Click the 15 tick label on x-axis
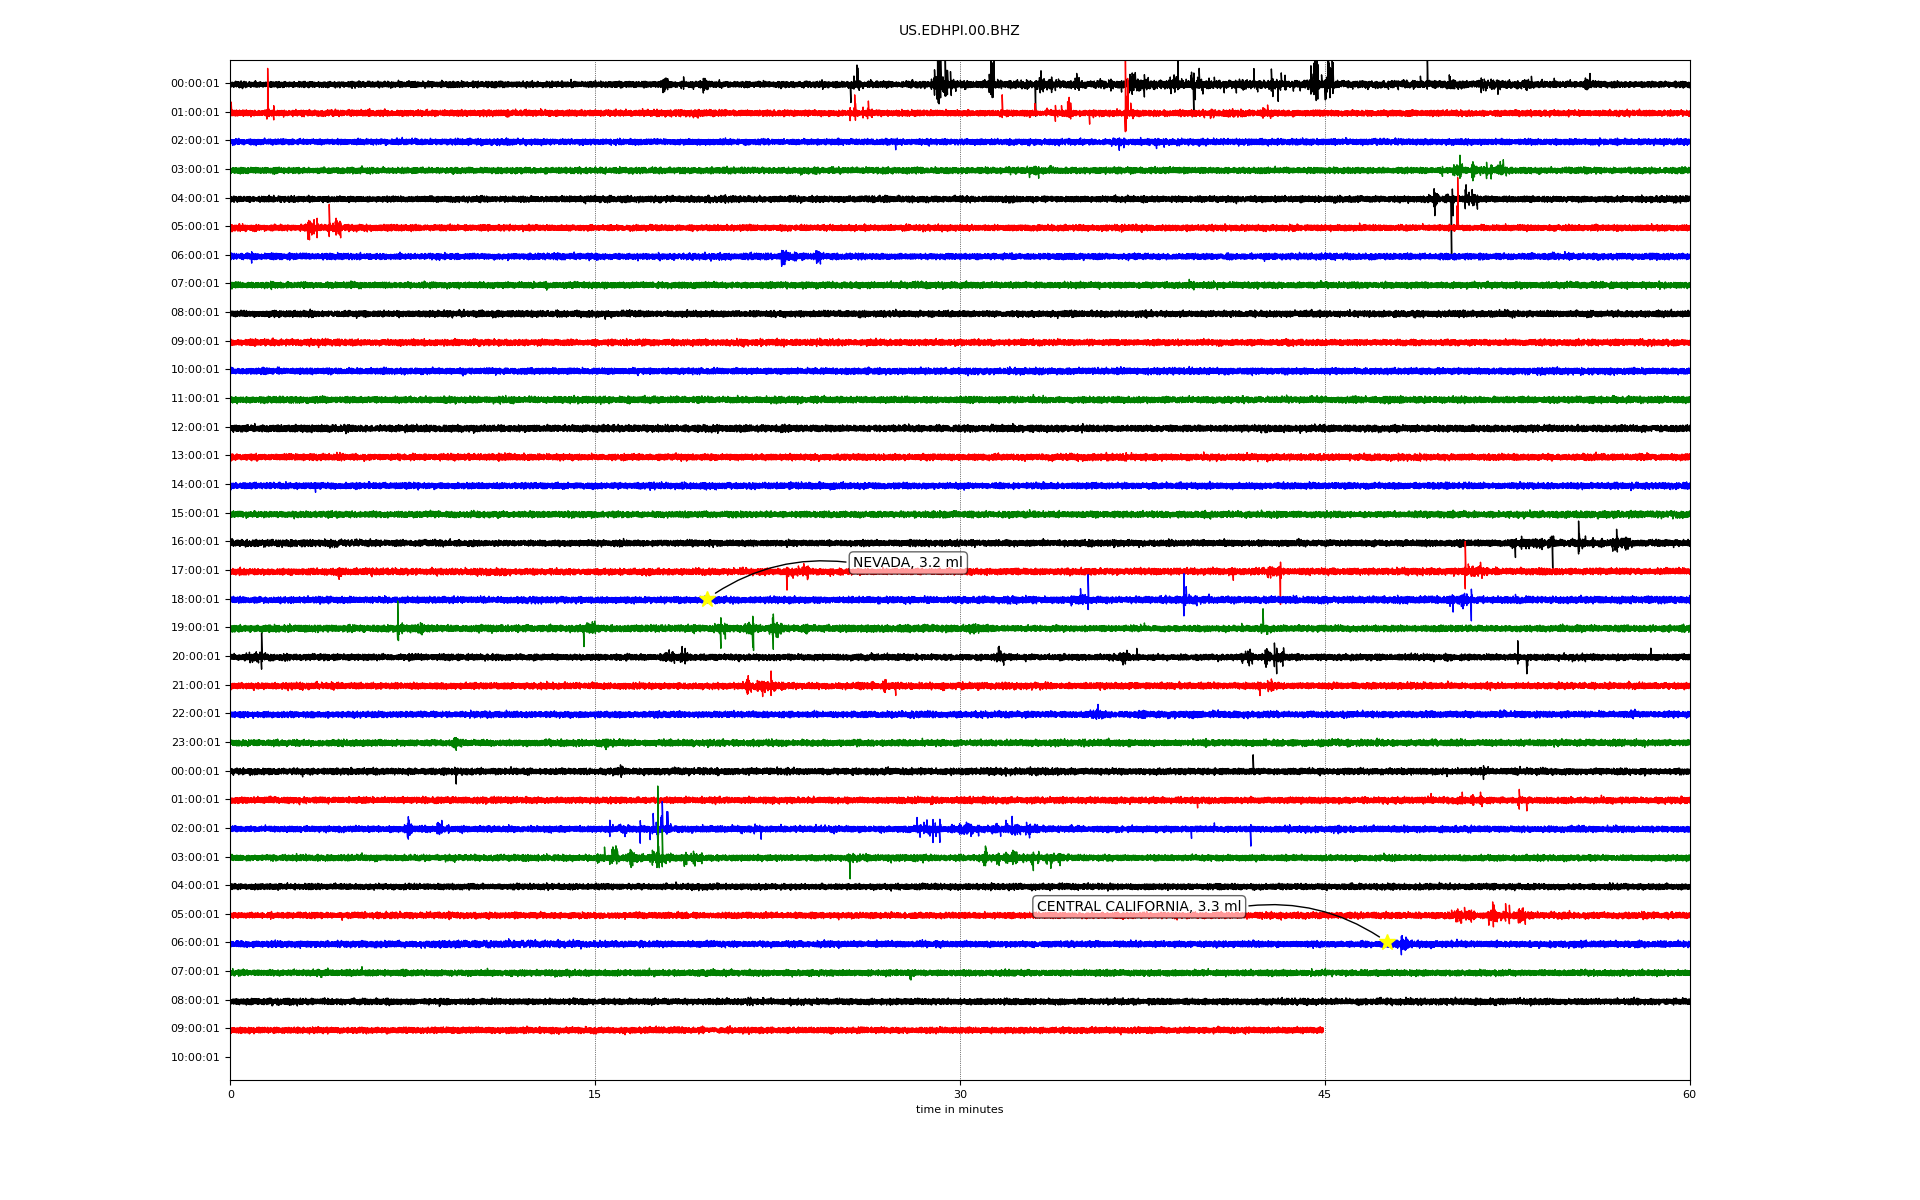Screen dimensions: 1920x1200 pyautogui.click(x=595, y=1094)
